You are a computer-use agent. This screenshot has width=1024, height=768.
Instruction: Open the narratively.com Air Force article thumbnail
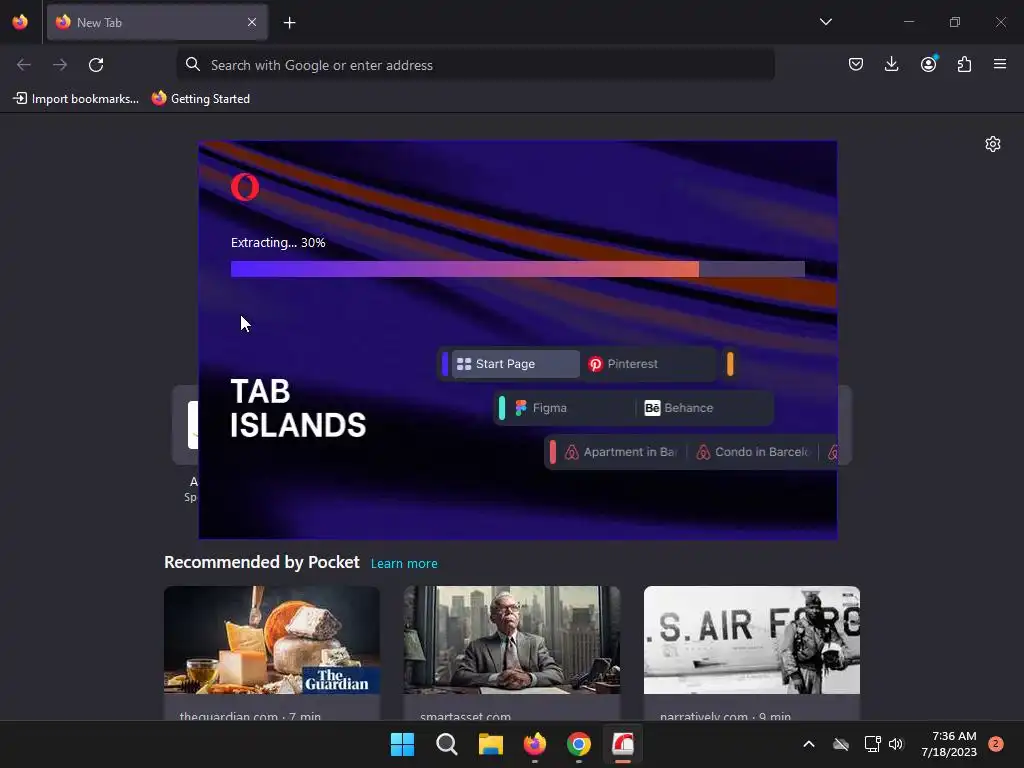tap(752, 640)
